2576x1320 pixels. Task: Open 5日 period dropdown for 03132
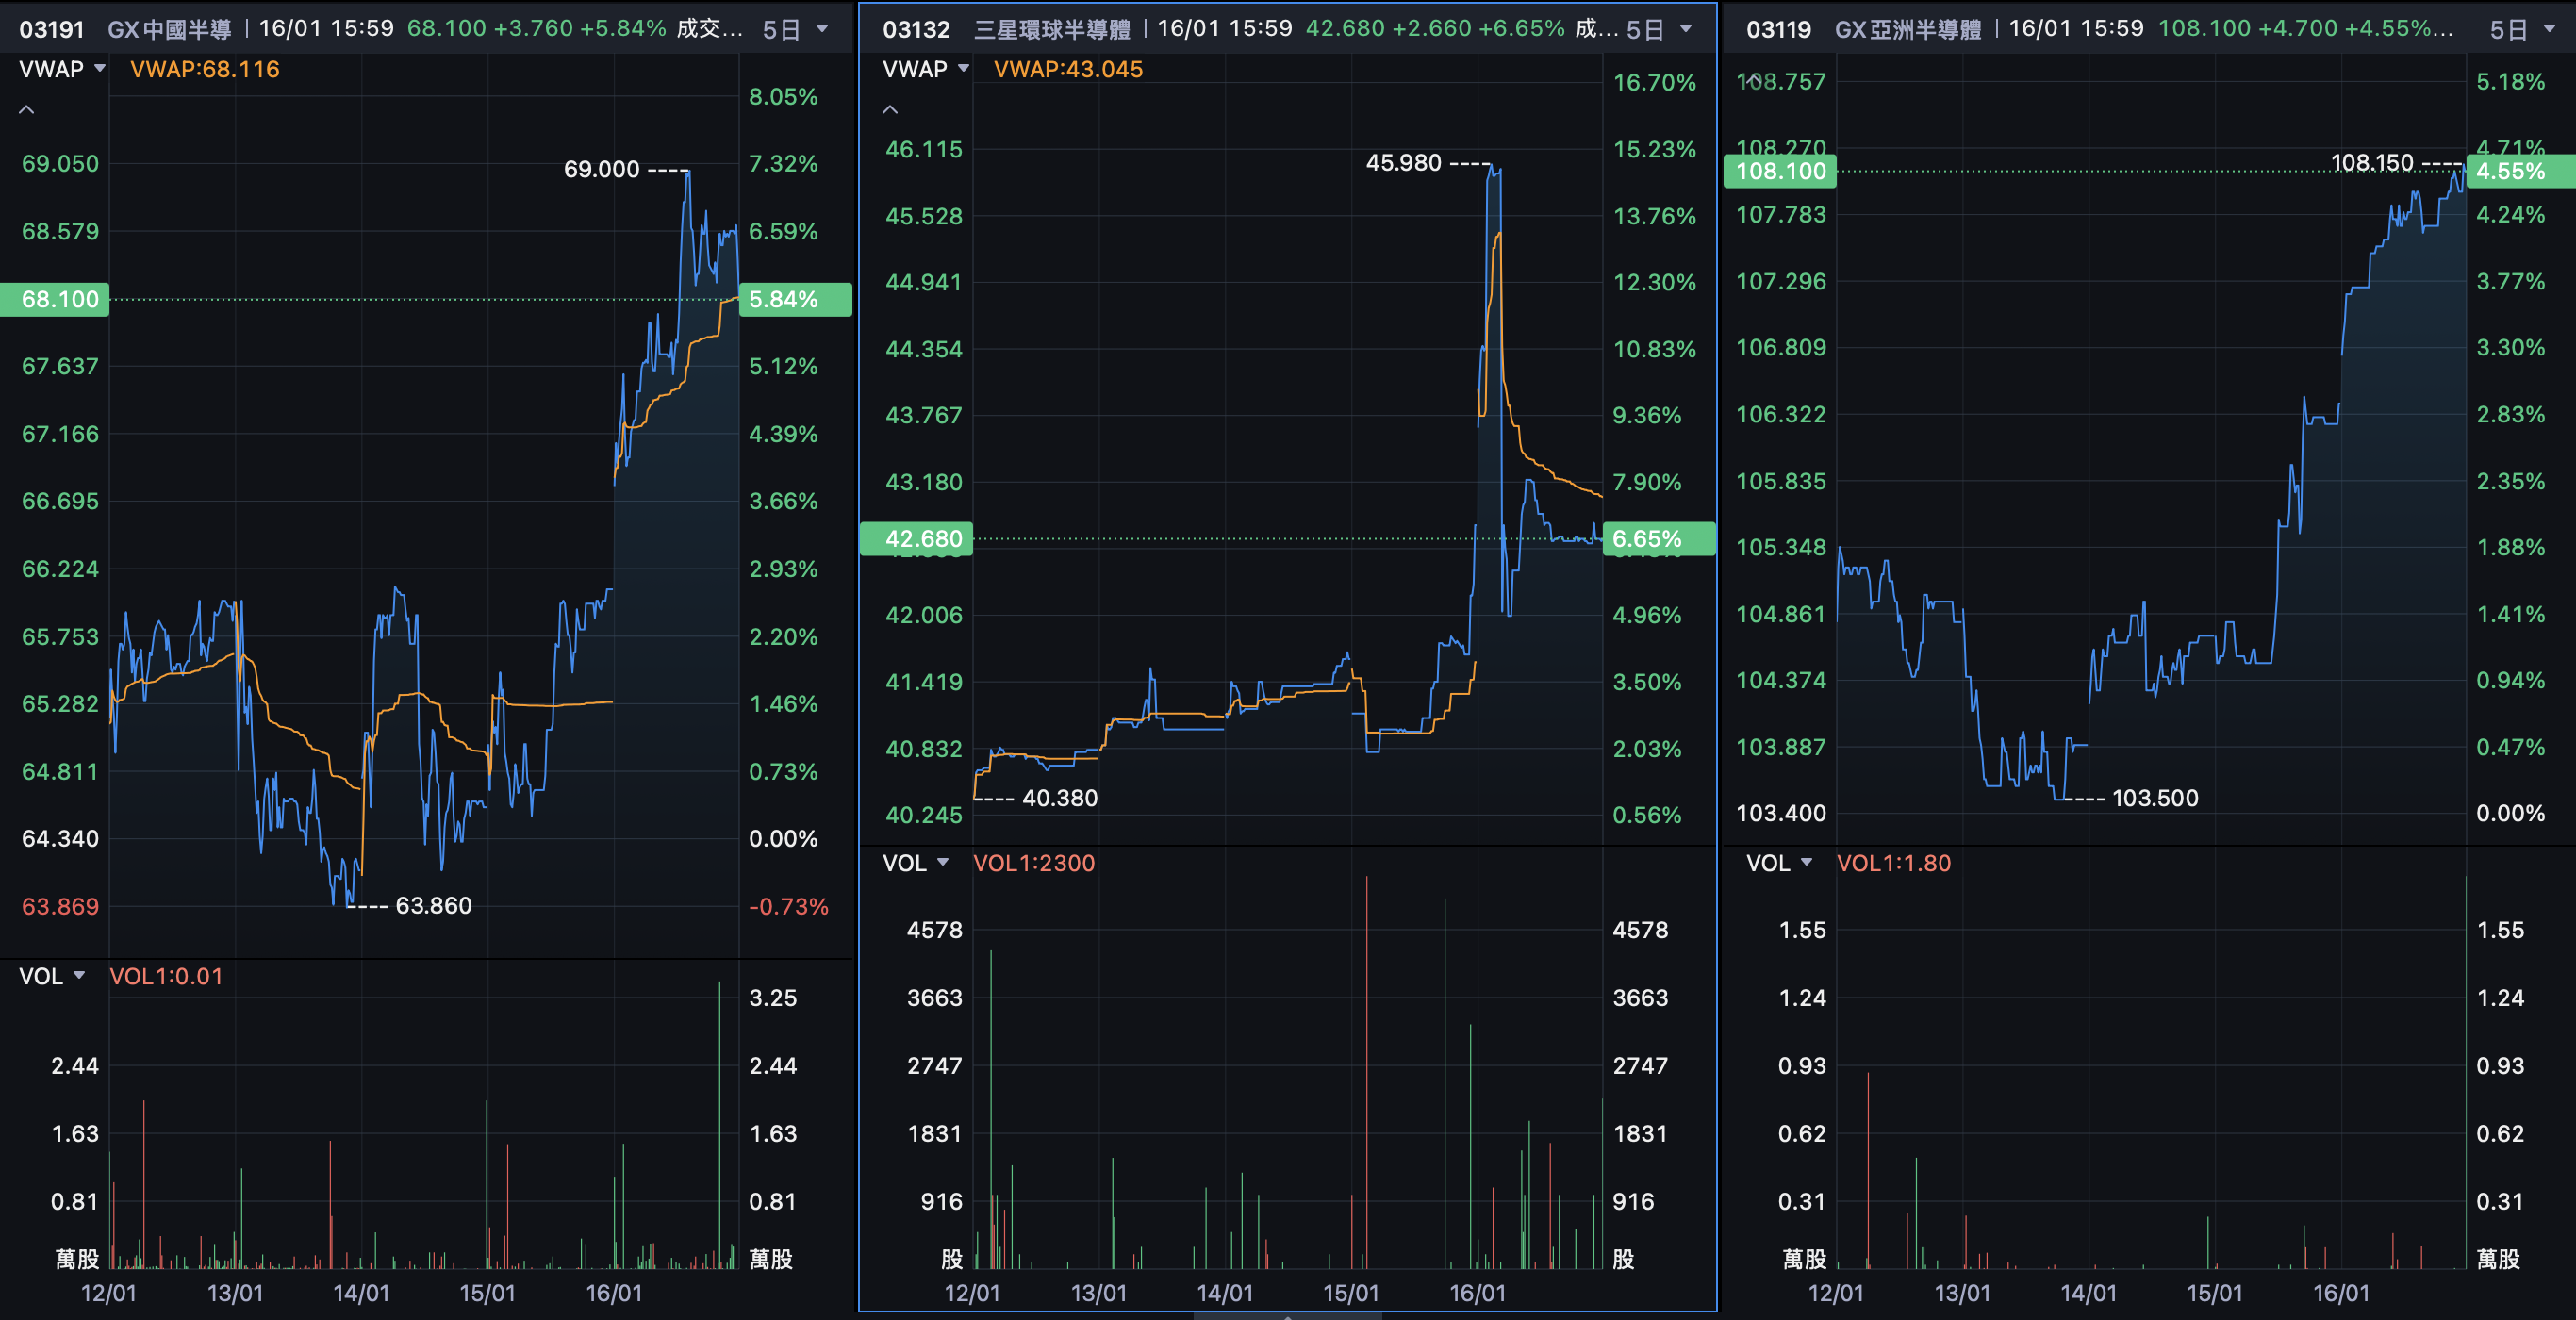pyautogui.click(x=1659, y=29)
